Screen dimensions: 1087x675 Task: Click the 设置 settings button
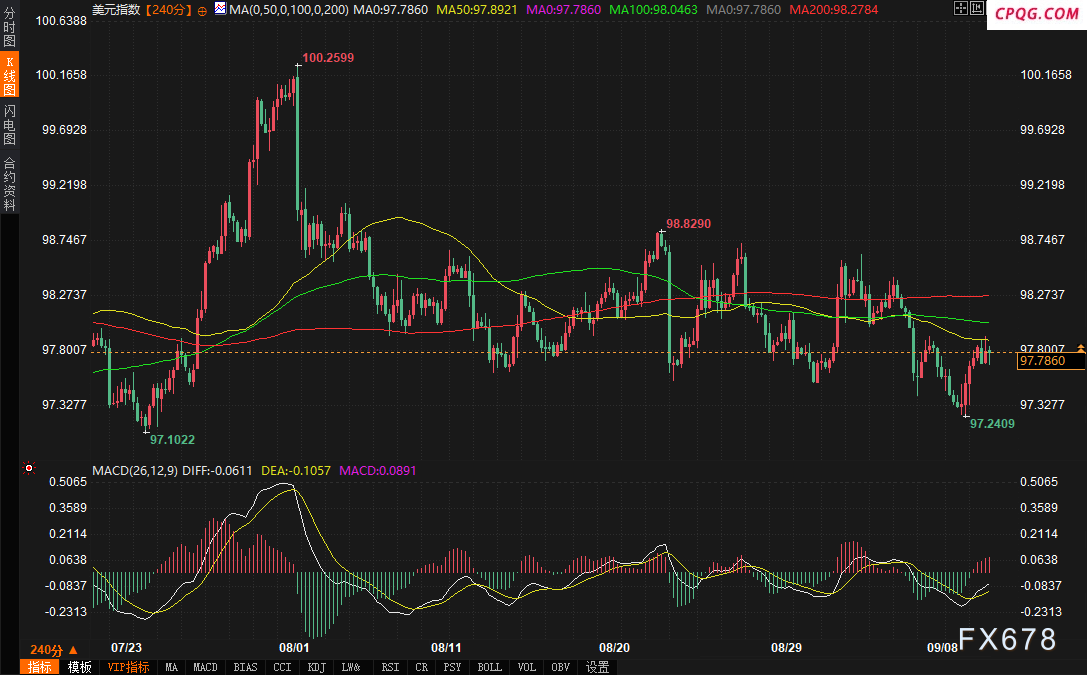pyautogui.click(x=598, y=667)
